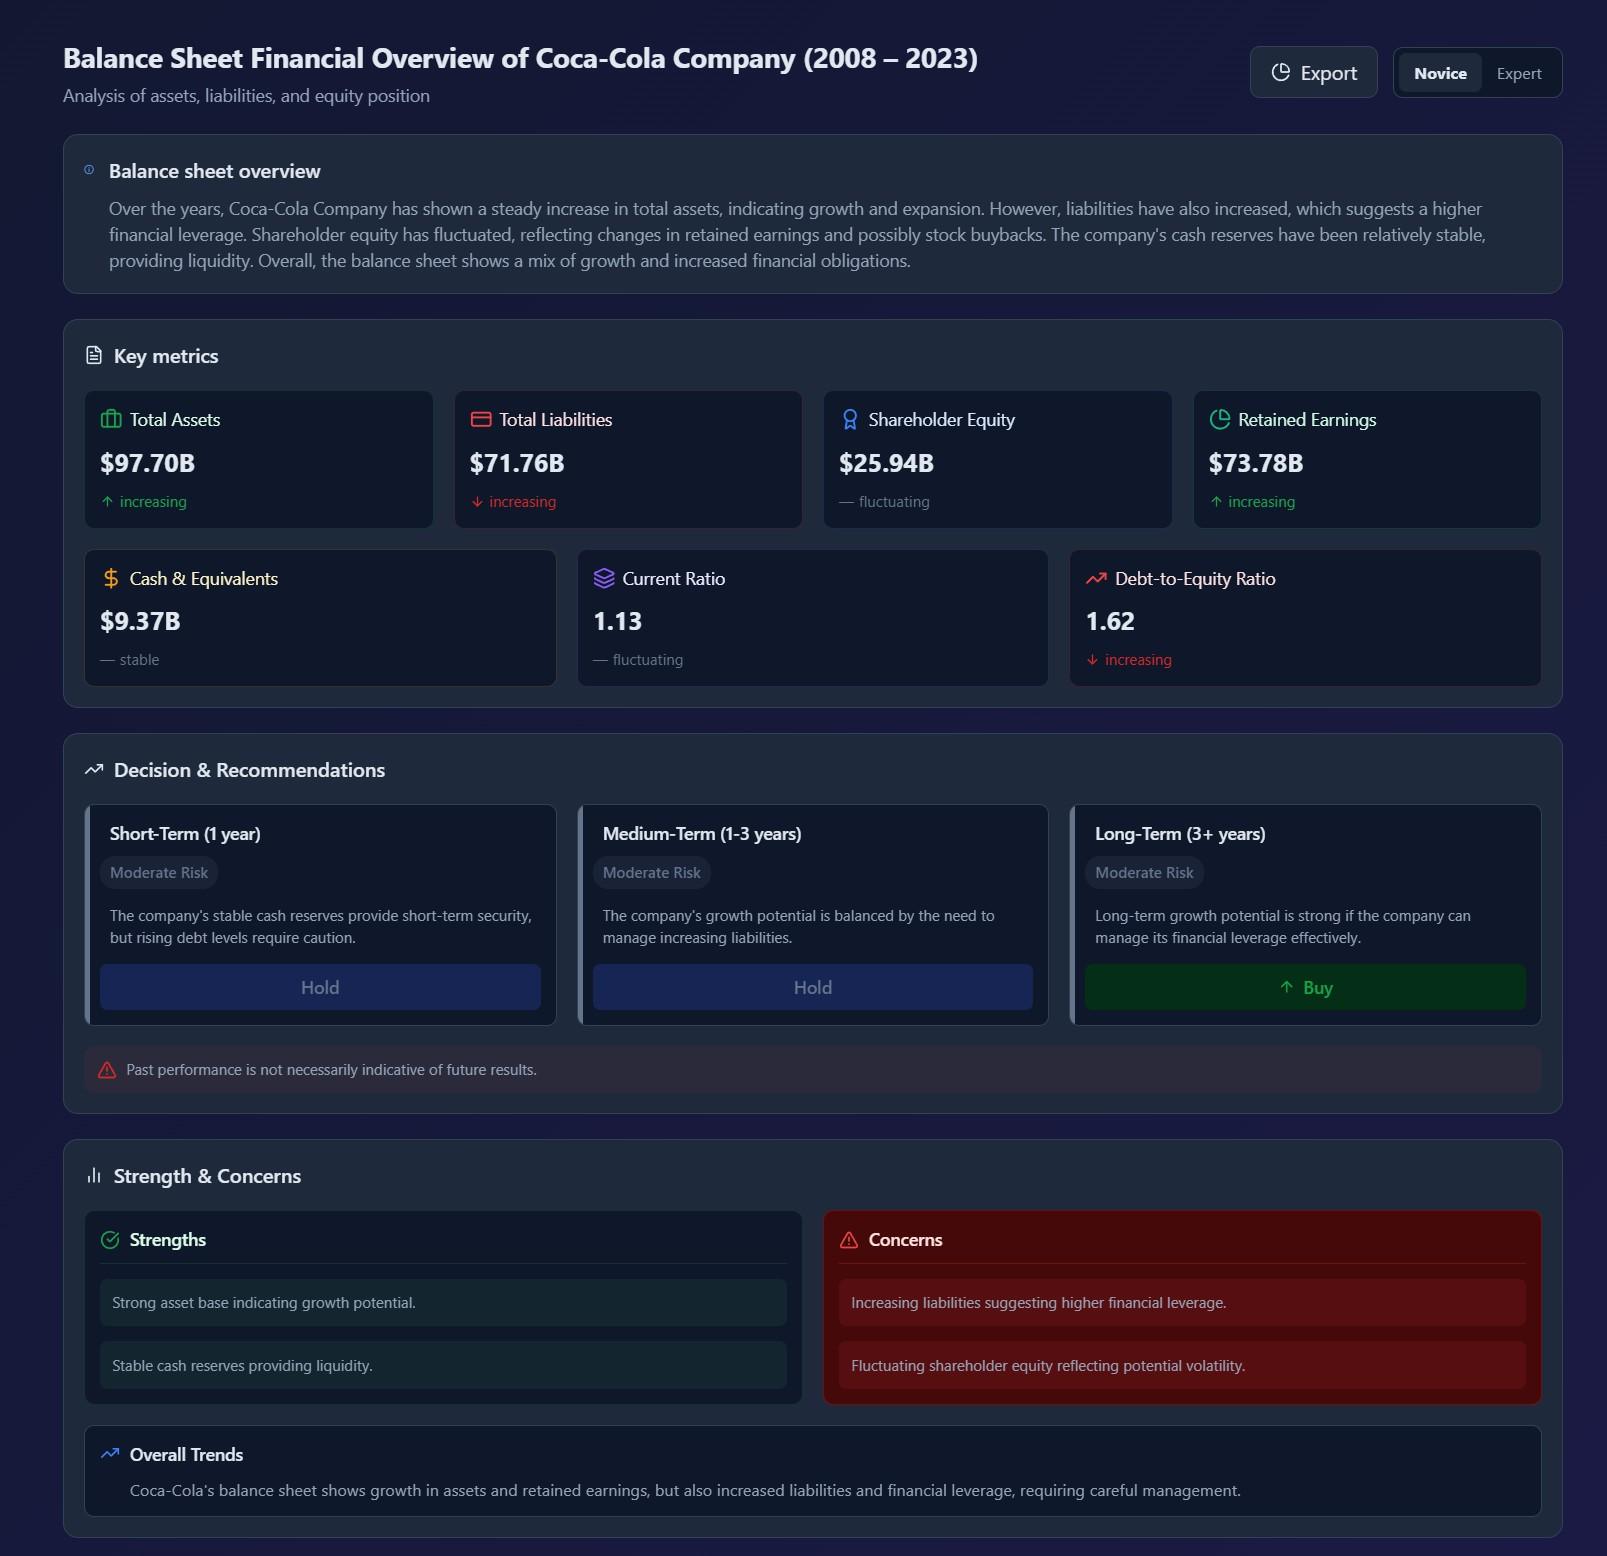Click the $73.78B Retained Earnings value
The width and height of the screenshot is (1607, 1556).
click(1256, 463)
